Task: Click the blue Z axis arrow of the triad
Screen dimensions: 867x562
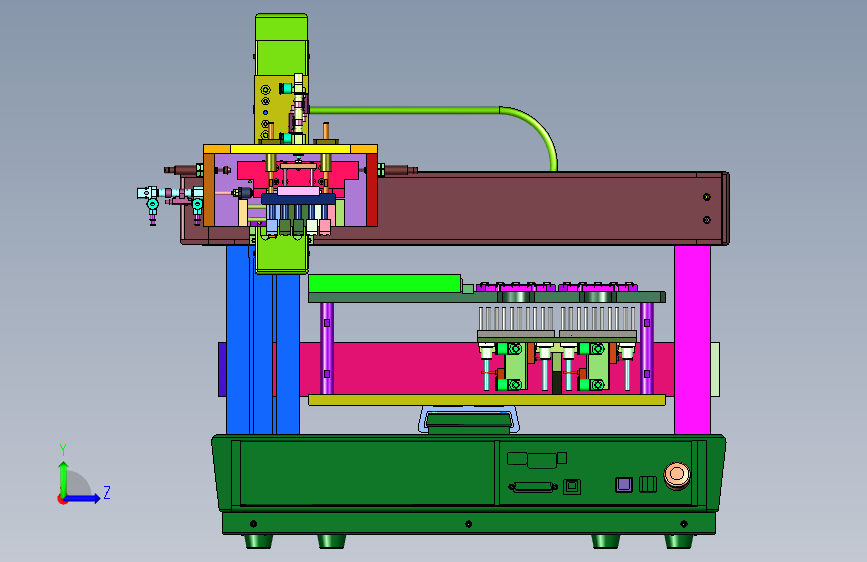Action: point(83,498)
